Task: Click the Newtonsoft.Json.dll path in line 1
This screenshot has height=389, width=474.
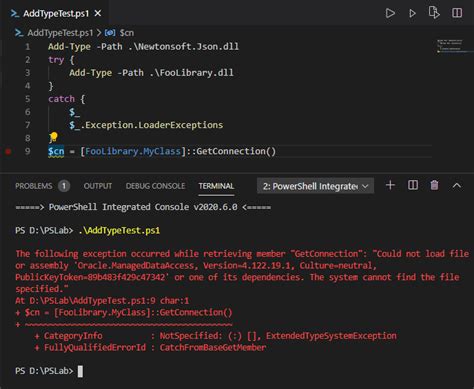Action: coord(184,47)
